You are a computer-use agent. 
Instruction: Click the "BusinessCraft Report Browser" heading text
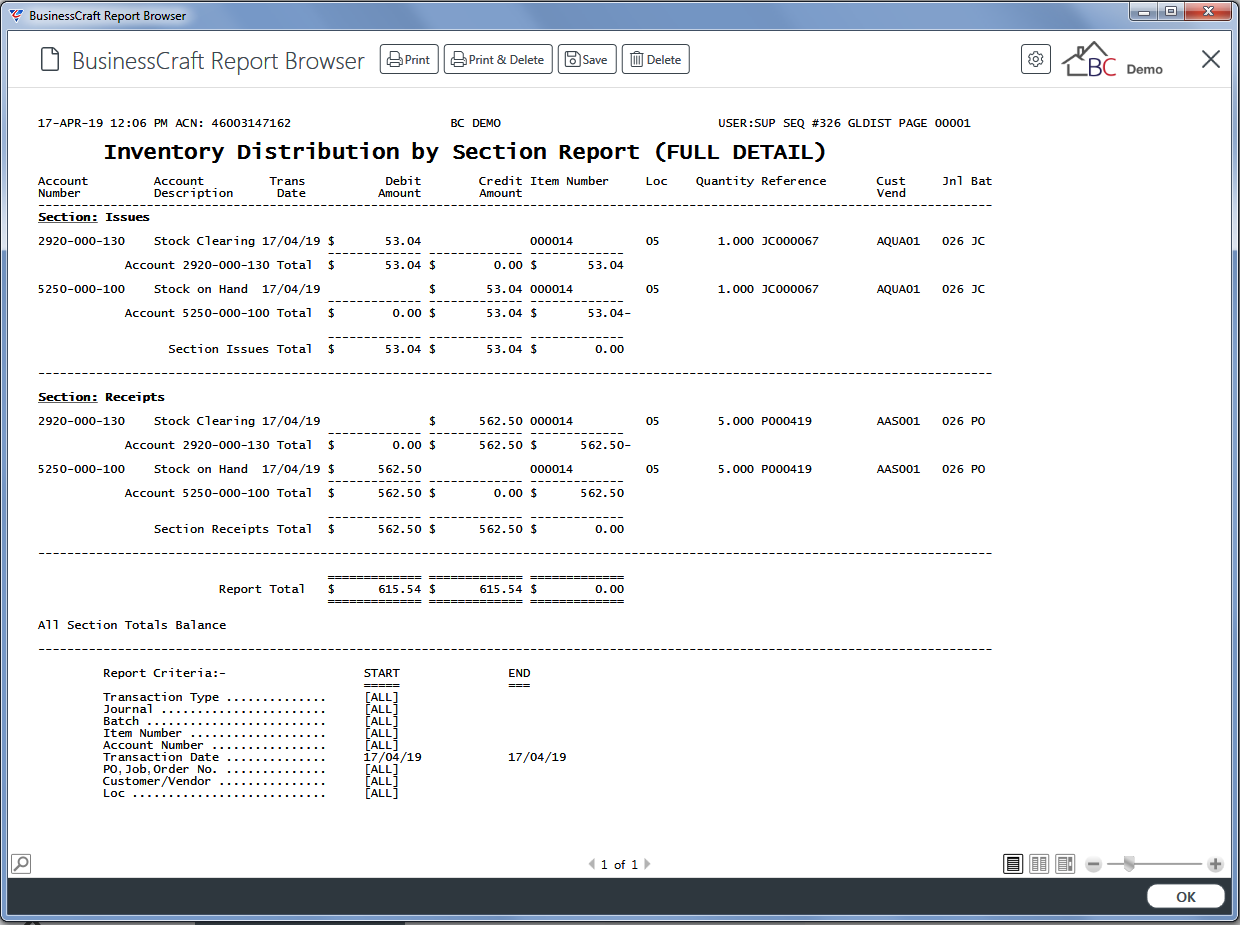click(x=218, y=61)
